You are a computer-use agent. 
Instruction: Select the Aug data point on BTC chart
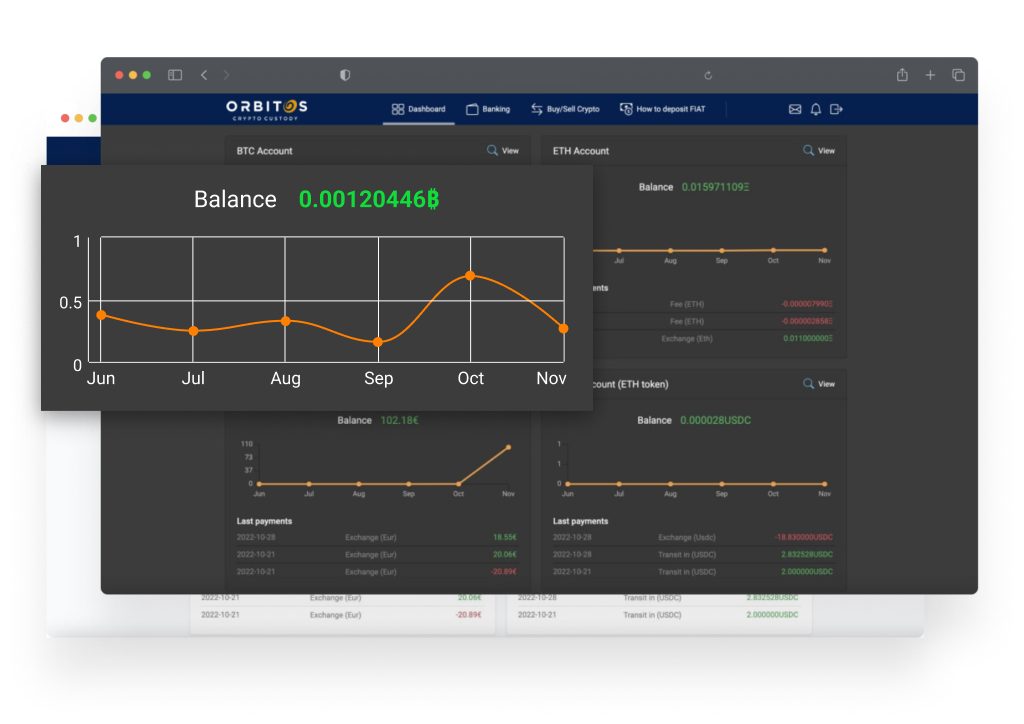(x=285, y=321)
